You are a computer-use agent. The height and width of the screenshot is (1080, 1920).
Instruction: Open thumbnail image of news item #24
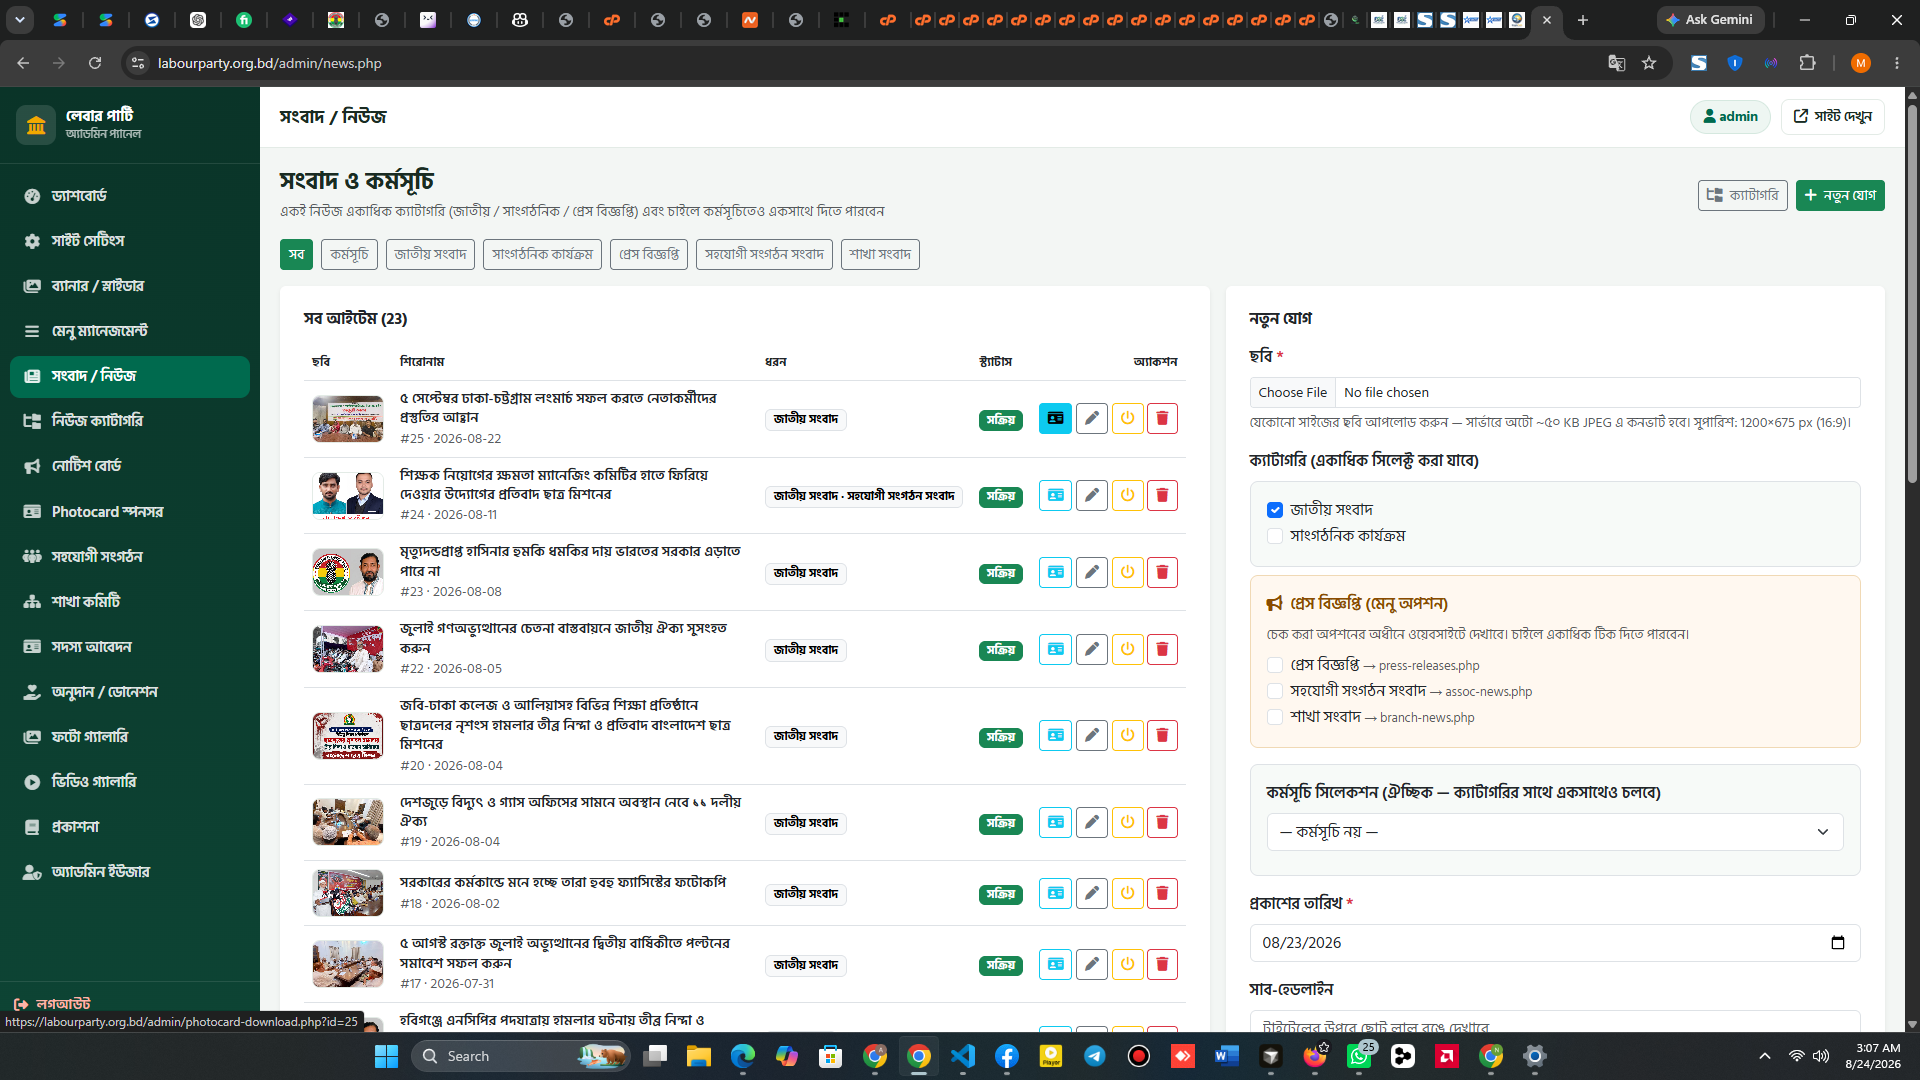click(x=347, y=495)
